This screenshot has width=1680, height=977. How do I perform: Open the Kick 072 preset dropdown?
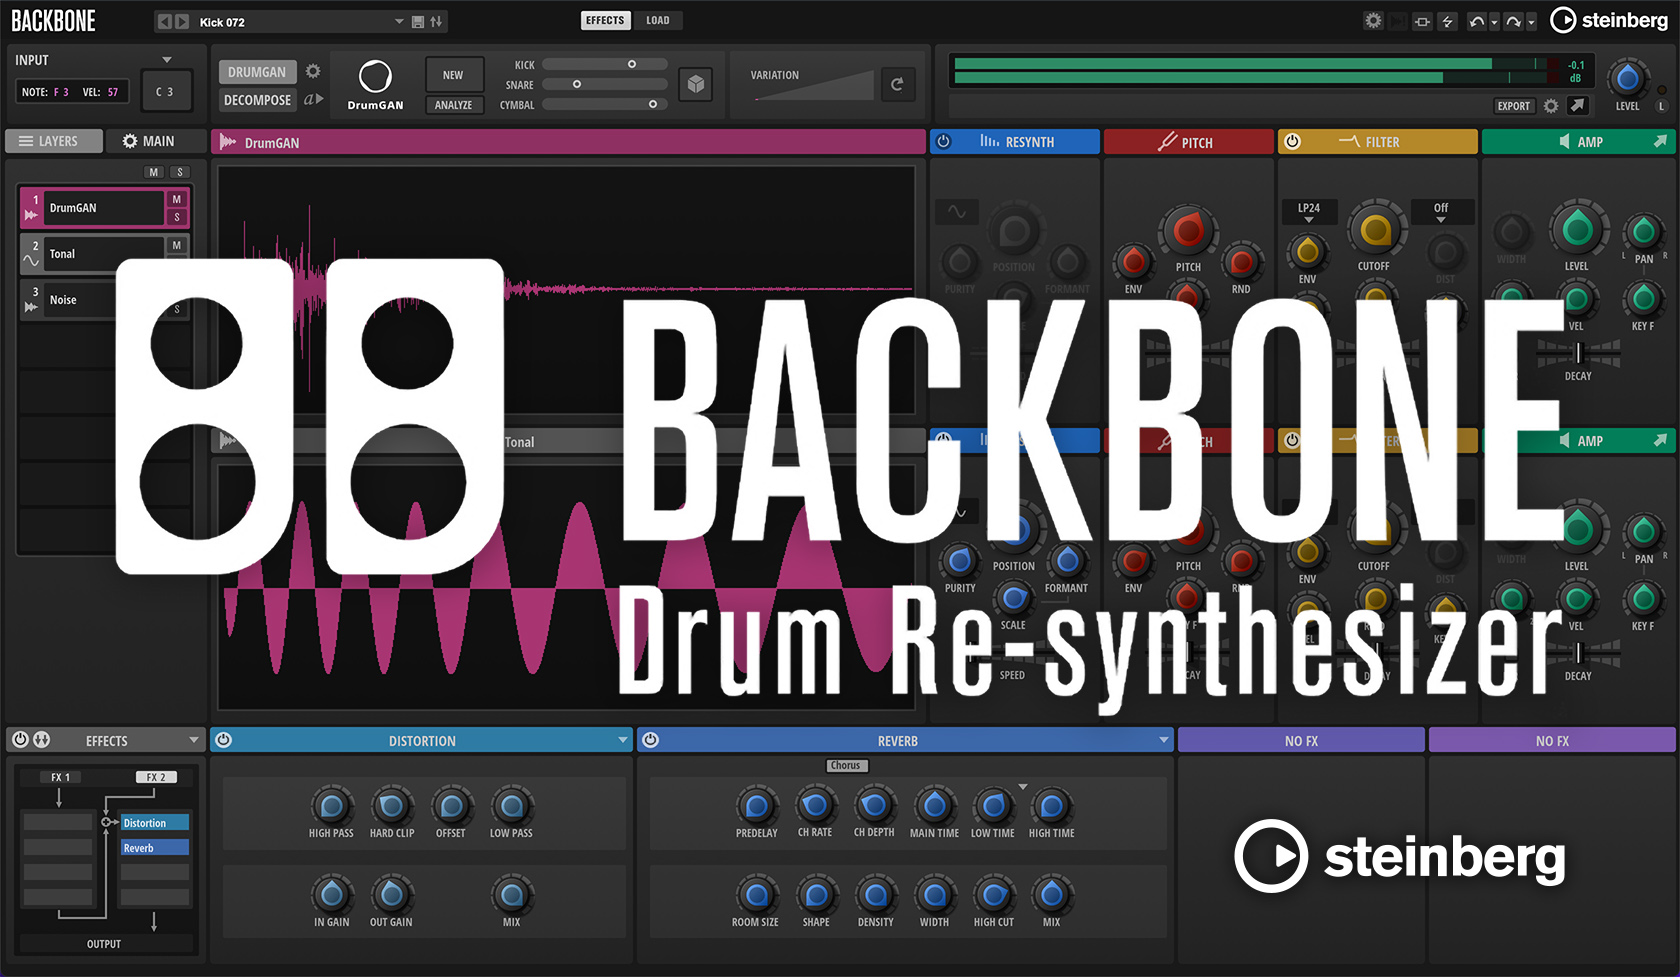pos(399,21)
